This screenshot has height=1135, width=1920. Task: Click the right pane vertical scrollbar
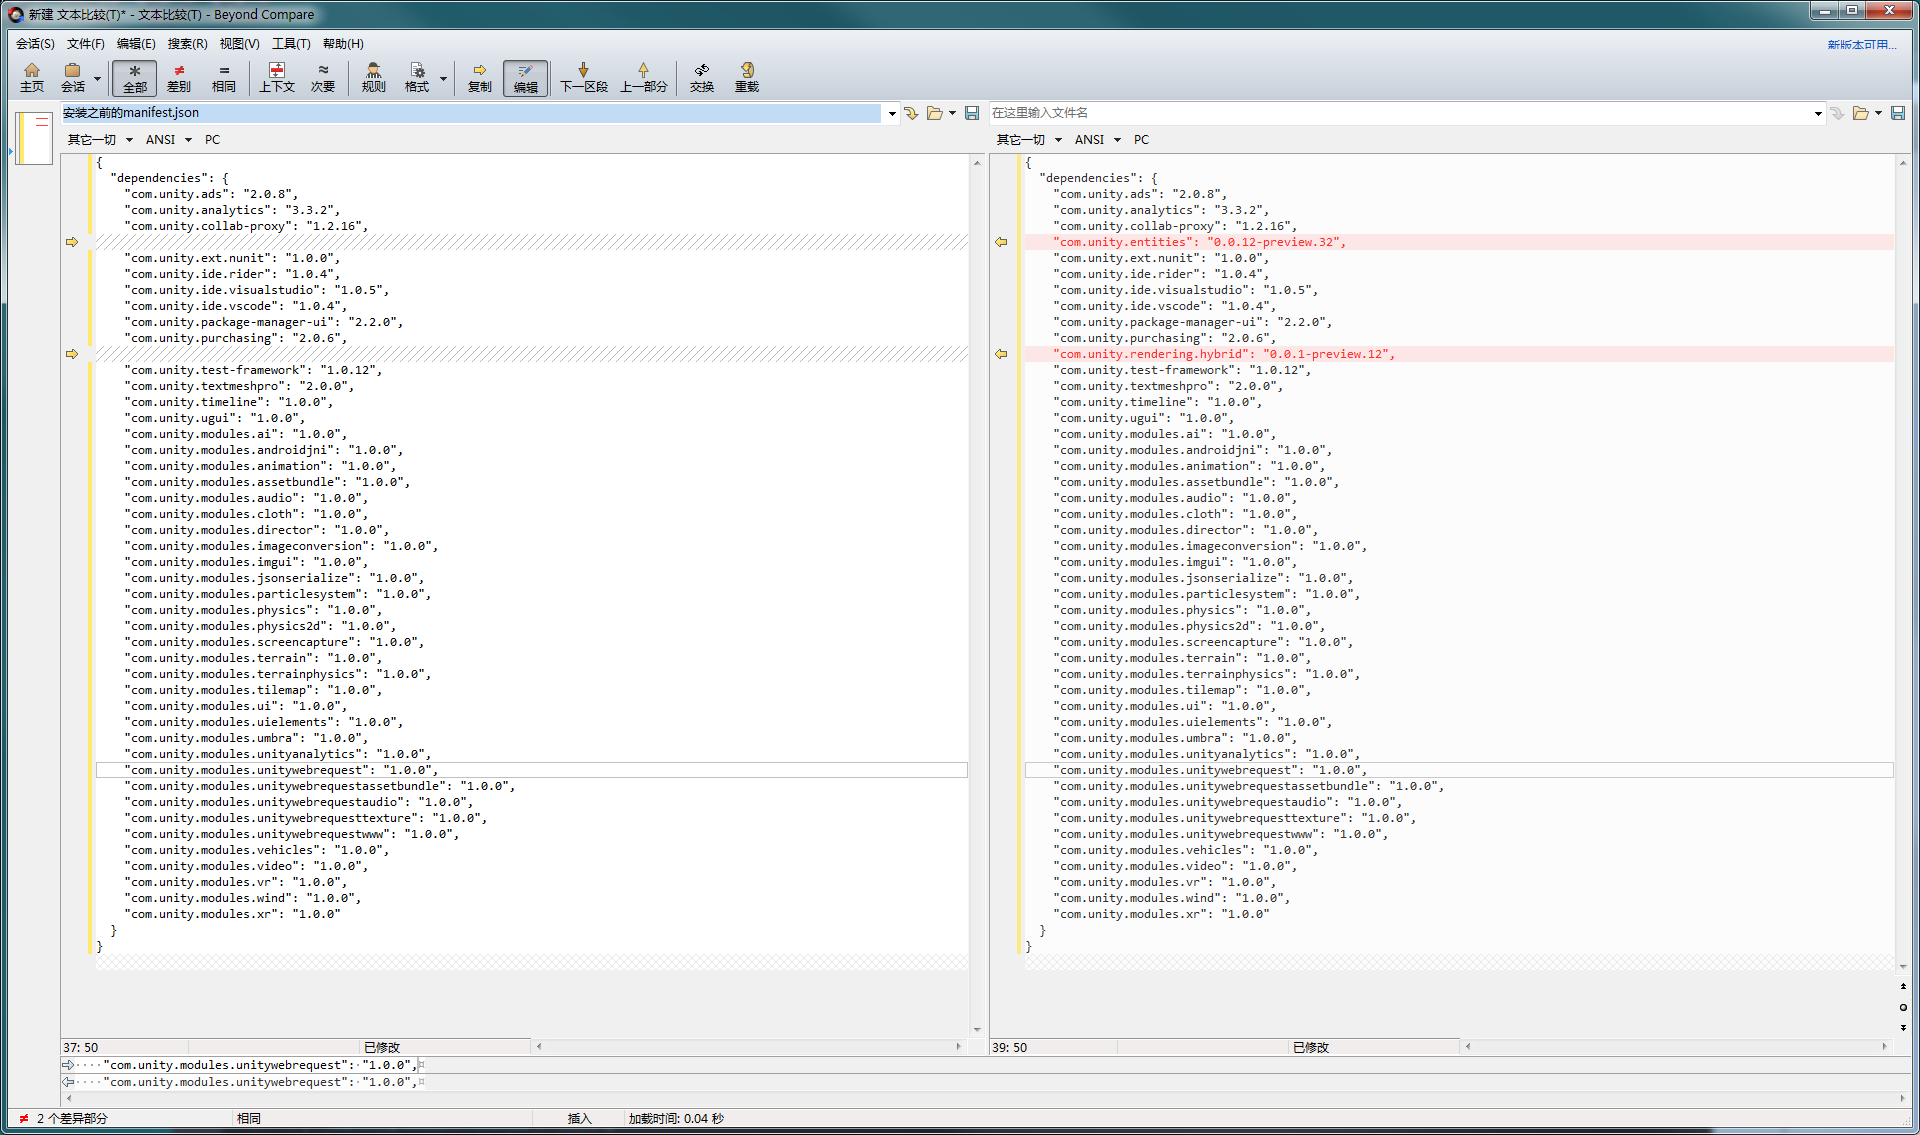click(x=1903, y=562)
